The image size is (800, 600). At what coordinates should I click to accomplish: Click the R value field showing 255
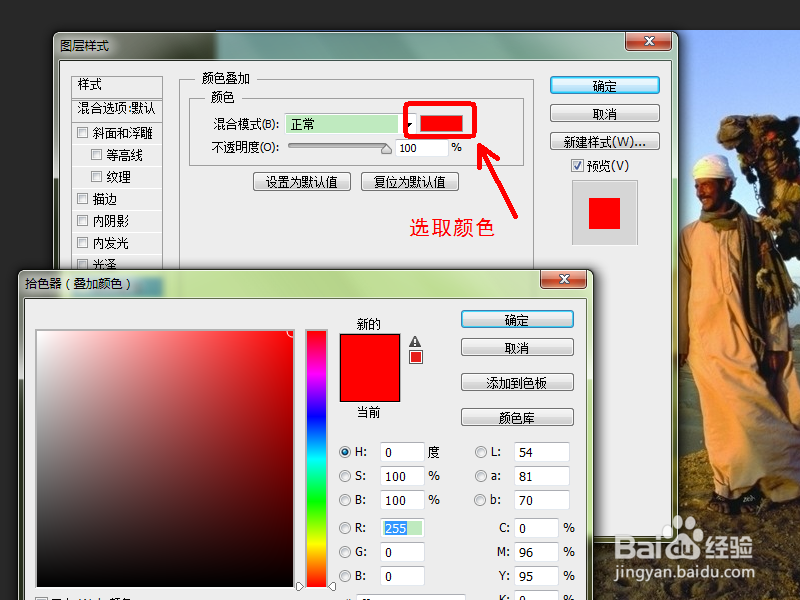click(x=402, y=528)
